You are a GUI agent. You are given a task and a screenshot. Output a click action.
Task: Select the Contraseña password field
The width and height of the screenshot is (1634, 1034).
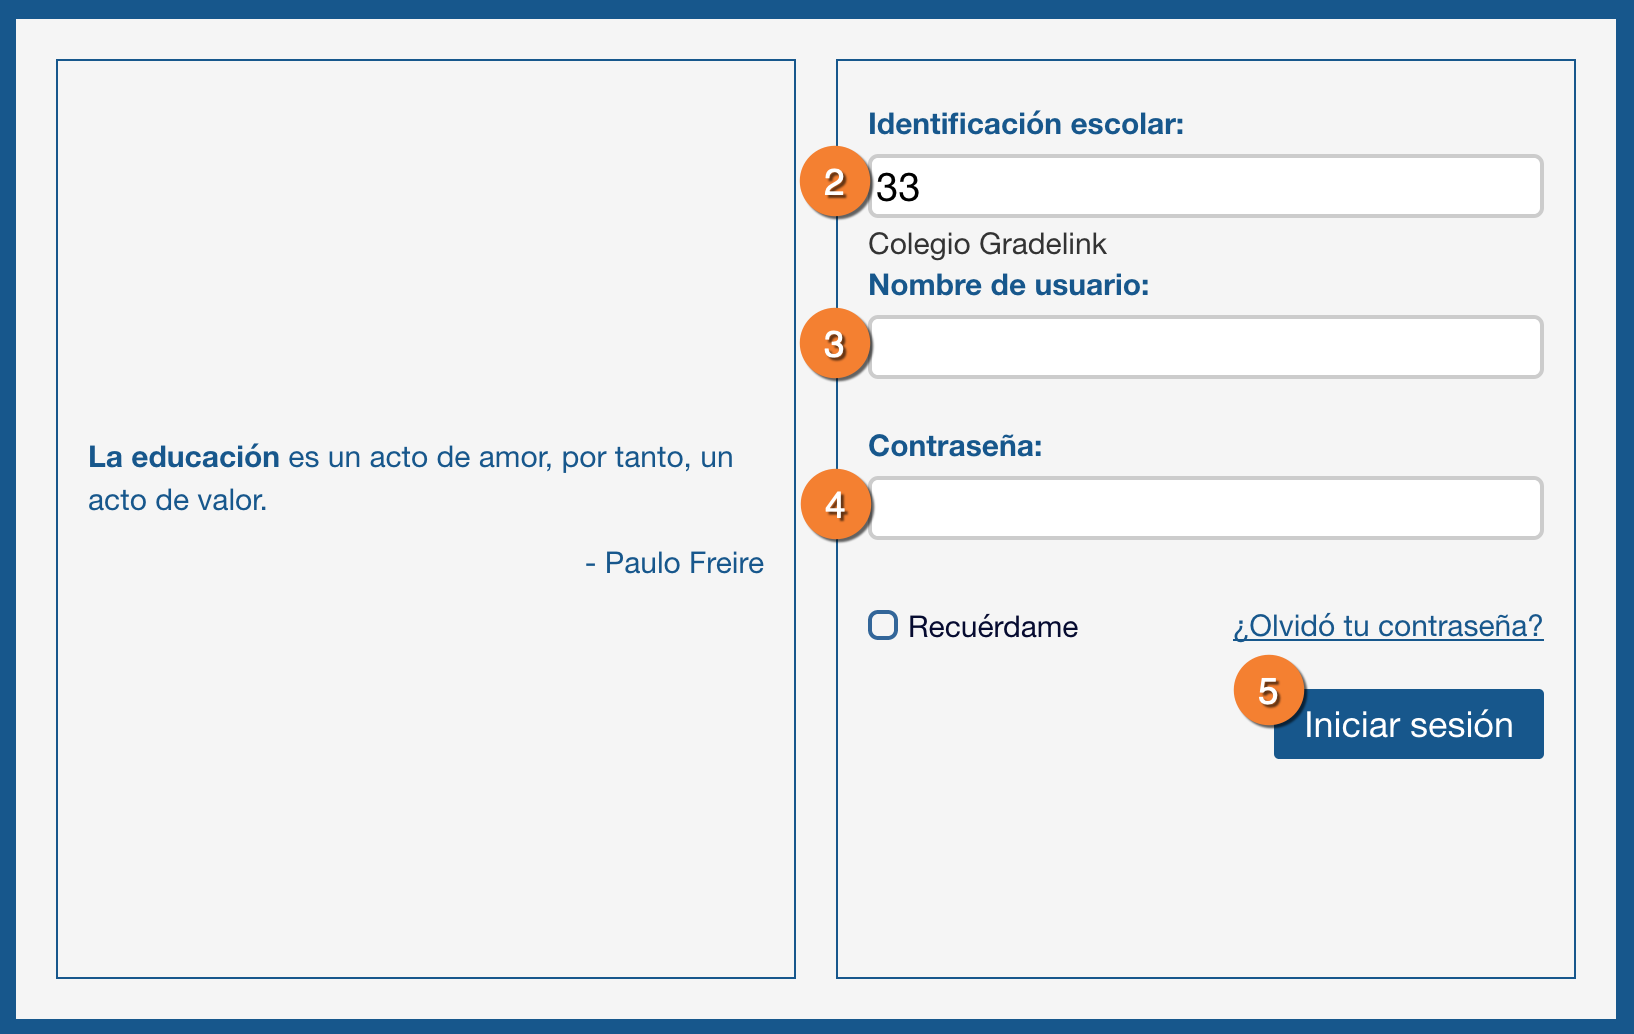[x=1205, y=508]
